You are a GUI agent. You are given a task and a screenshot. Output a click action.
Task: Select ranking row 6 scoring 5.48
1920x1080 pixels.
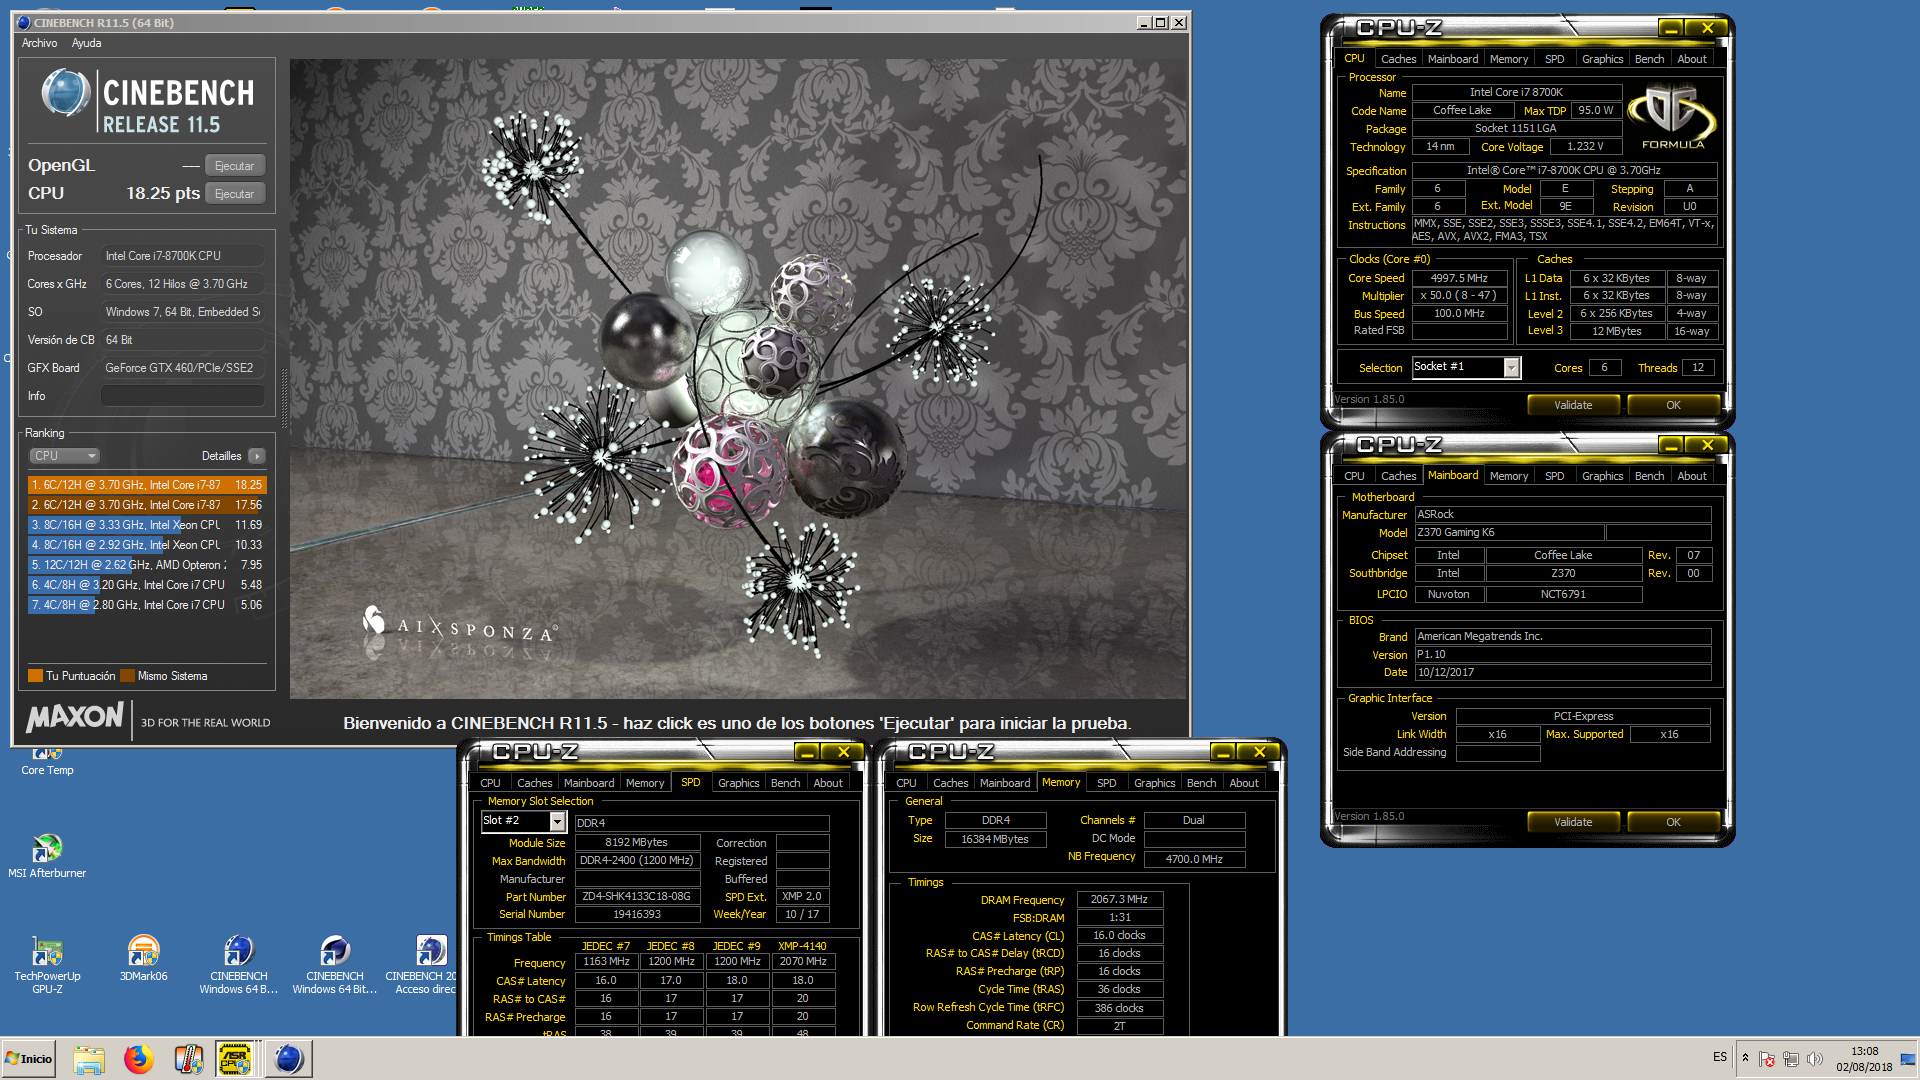coord(147,585)
